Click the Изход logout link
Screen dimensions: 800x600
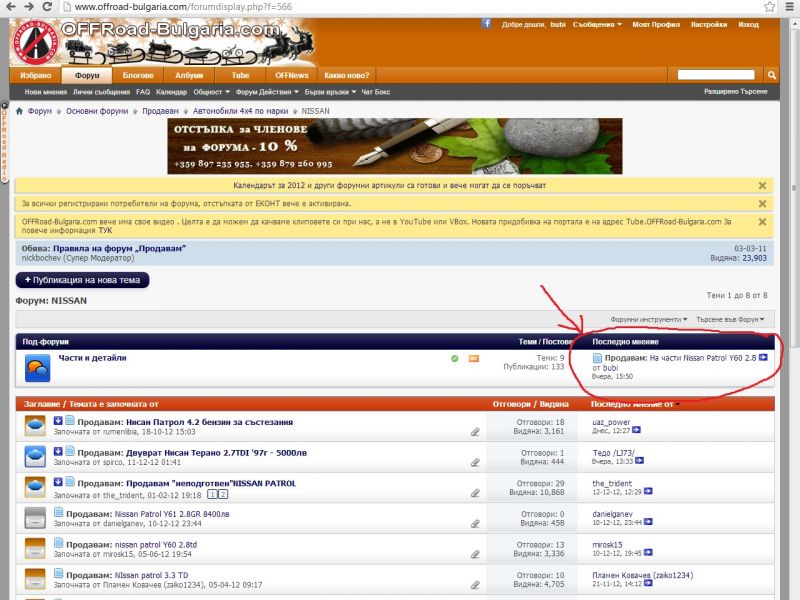tap(748, 24)
